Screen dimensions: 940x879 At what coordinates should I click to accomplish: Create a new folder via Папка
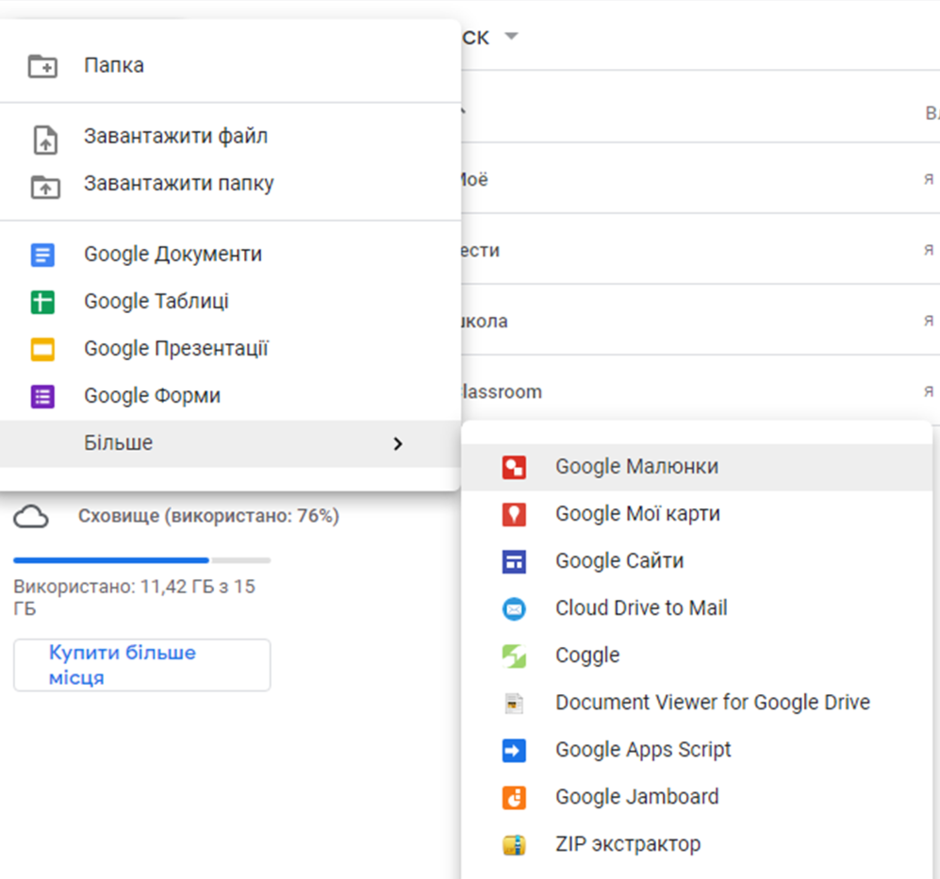click(x=230, y=65)
